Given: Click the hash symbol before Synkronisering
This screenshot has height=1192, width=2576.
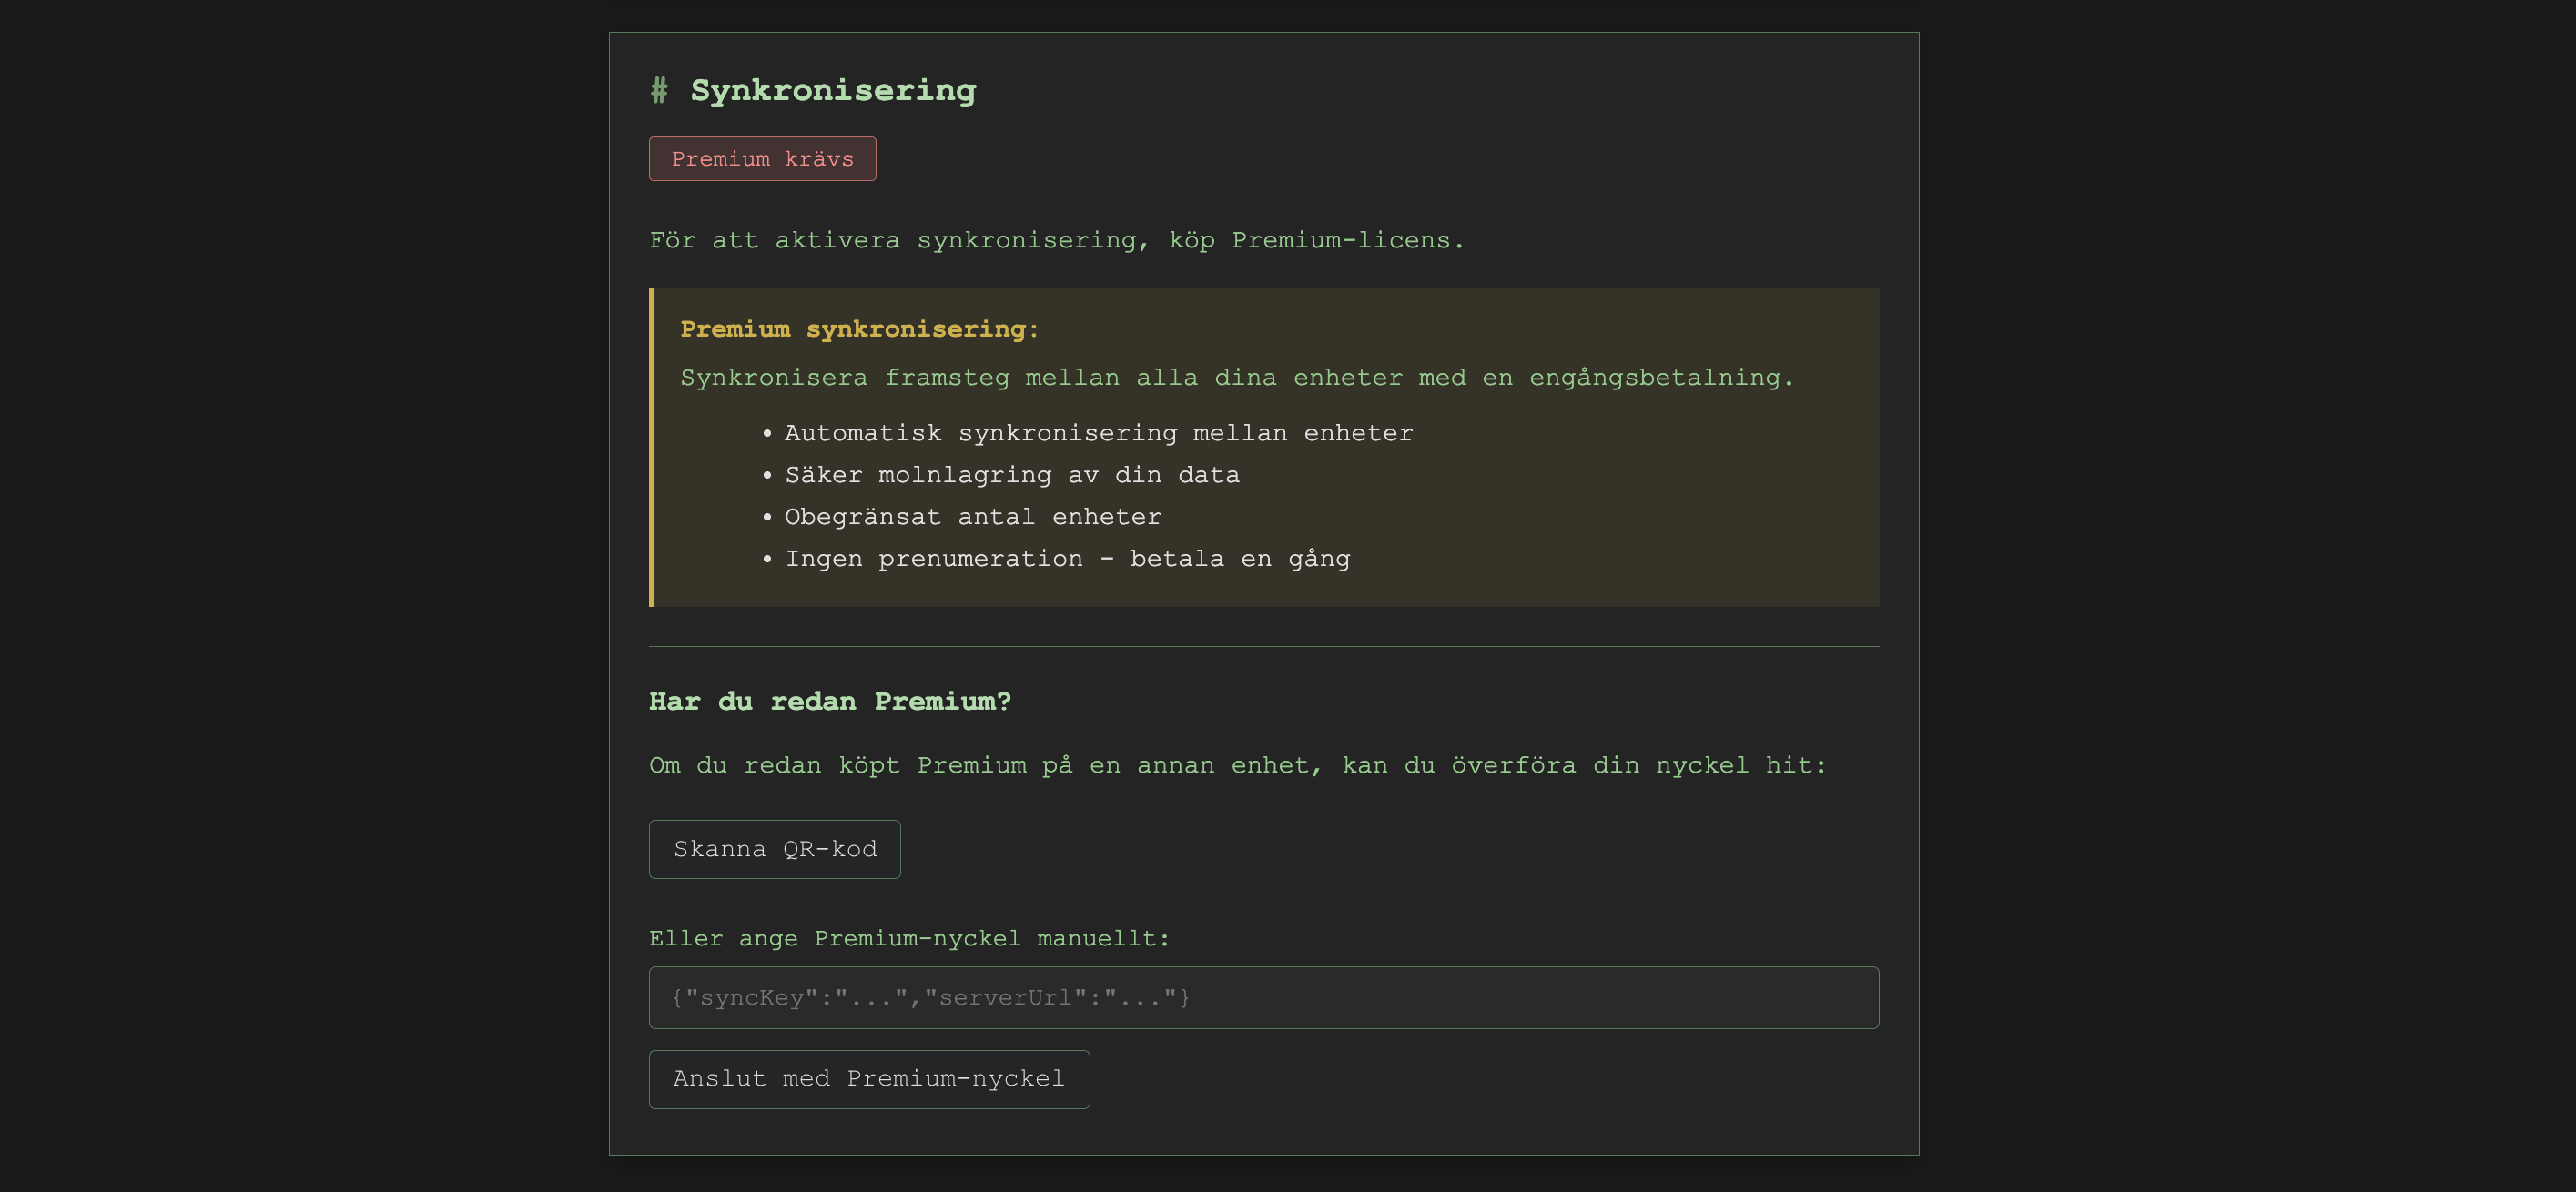Looking at the screenshot, I should point(659,90).
